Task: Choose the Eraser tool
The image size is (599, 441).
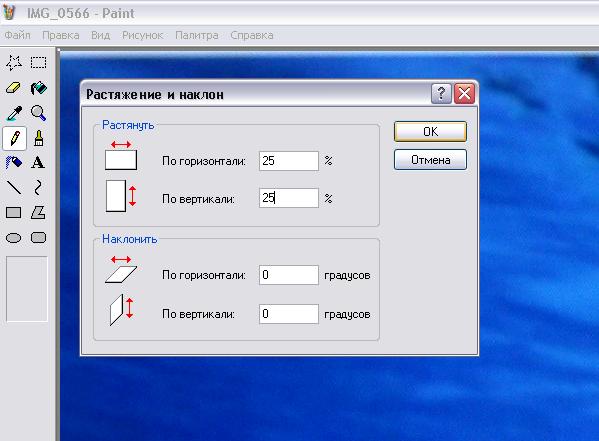Action: 14,88
